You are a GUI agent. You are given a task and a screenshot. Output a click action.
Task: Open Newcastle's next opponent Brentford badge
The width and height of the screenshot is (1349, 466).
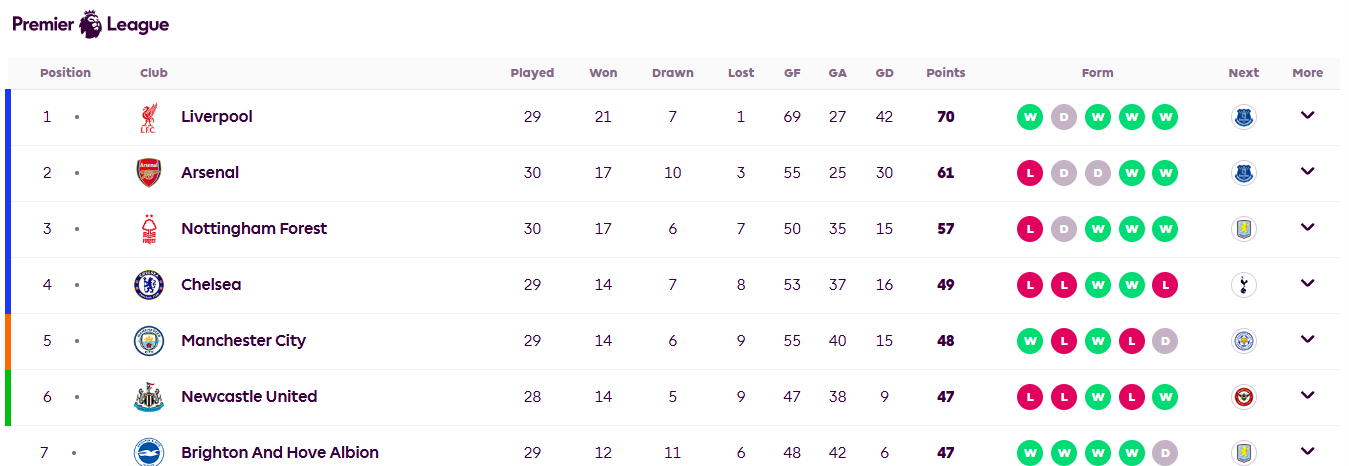click(1243, 397)
